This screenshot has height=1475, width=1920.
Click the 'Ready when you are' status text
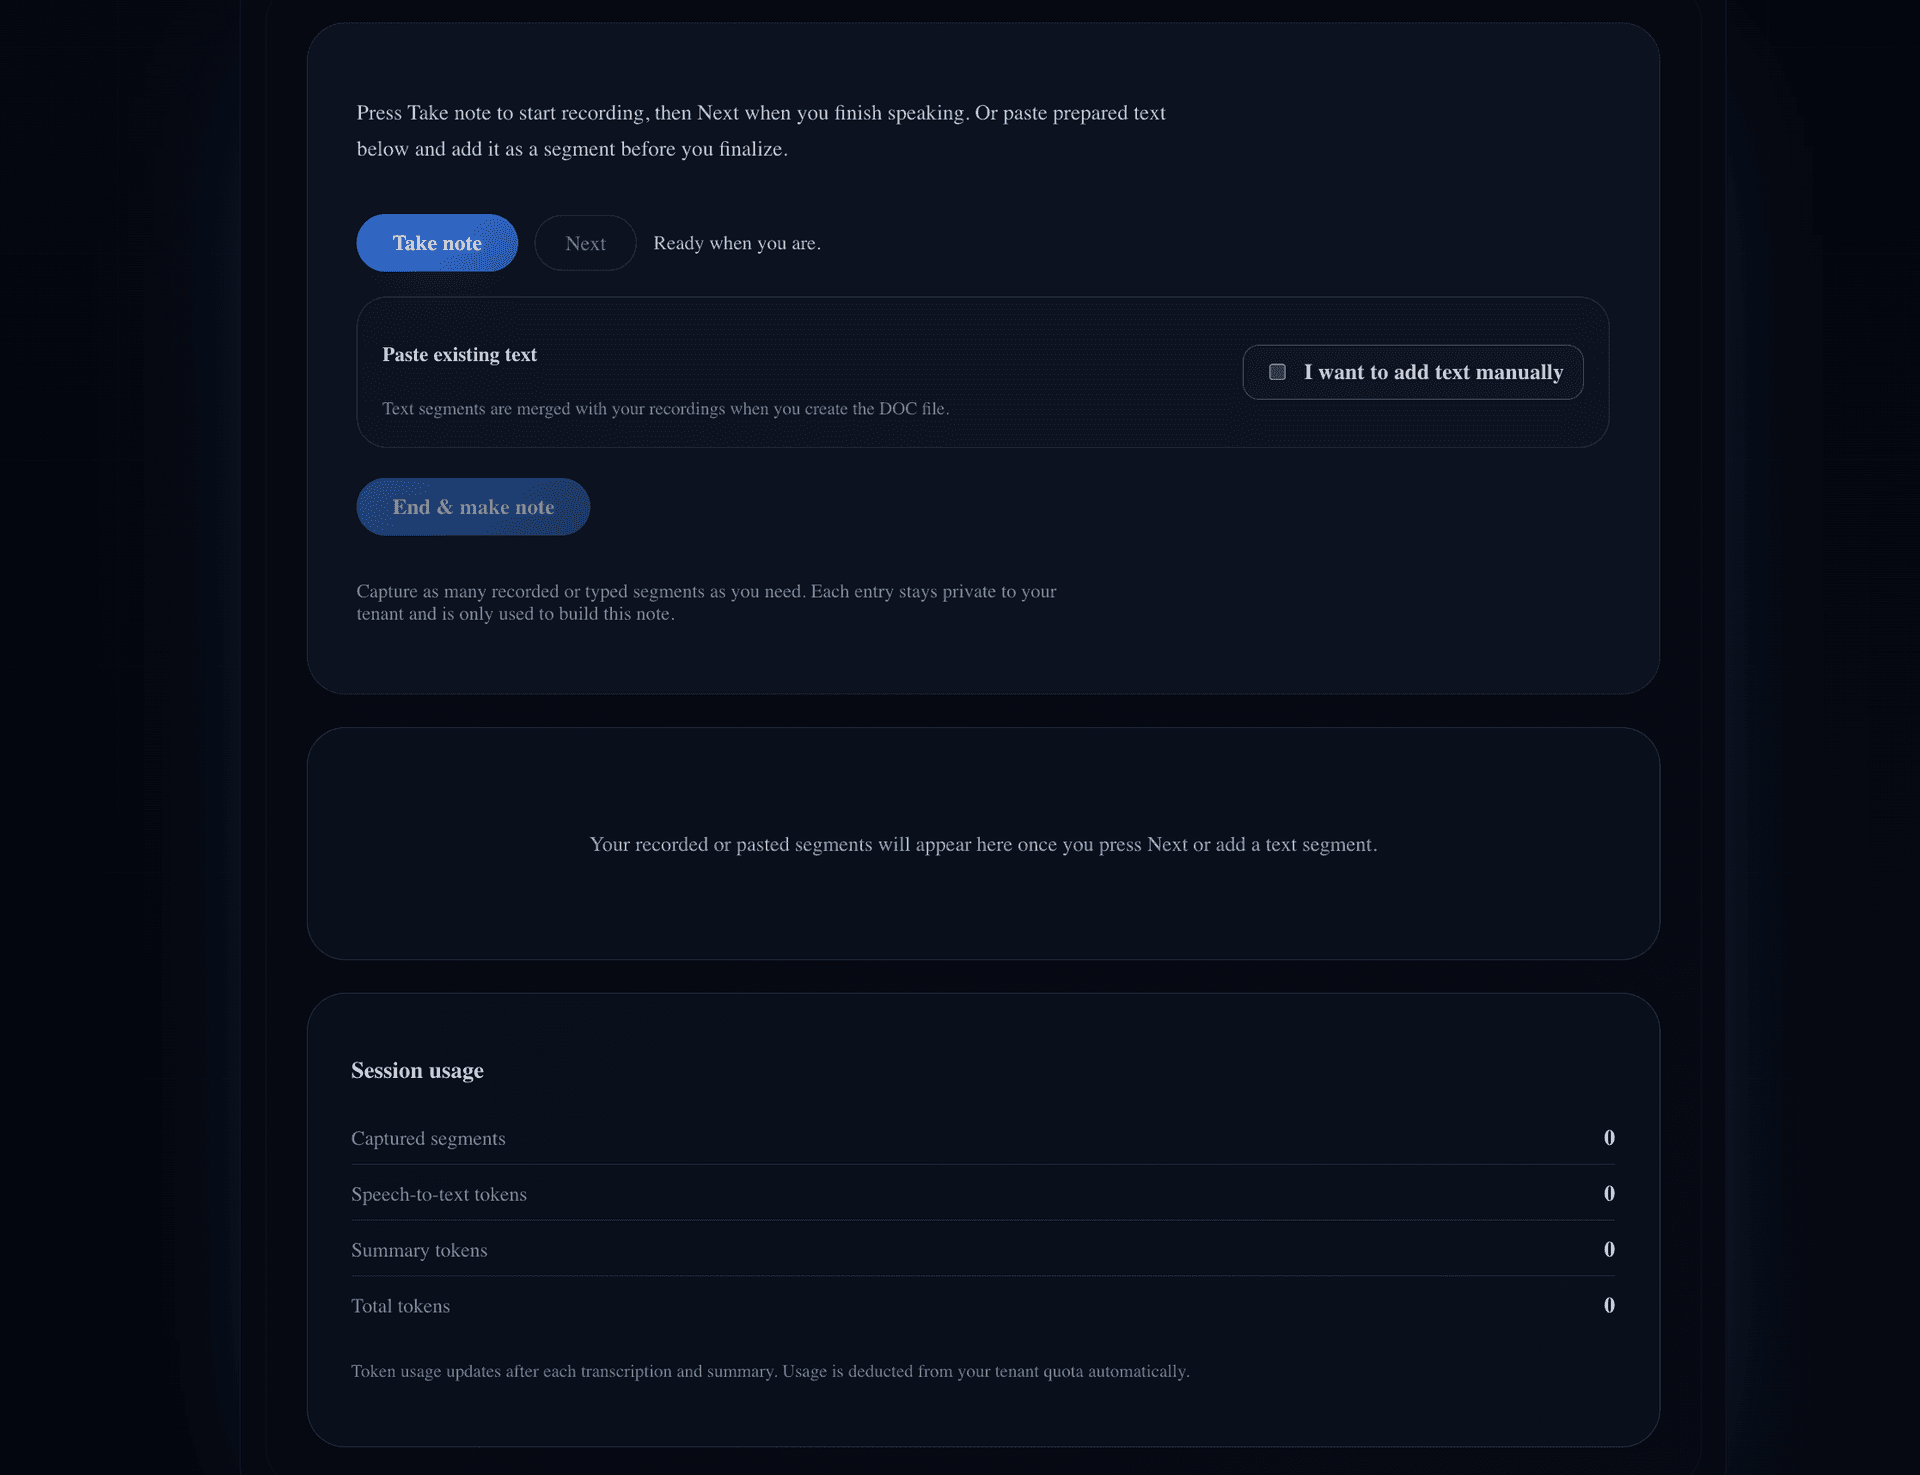(736, 242)
